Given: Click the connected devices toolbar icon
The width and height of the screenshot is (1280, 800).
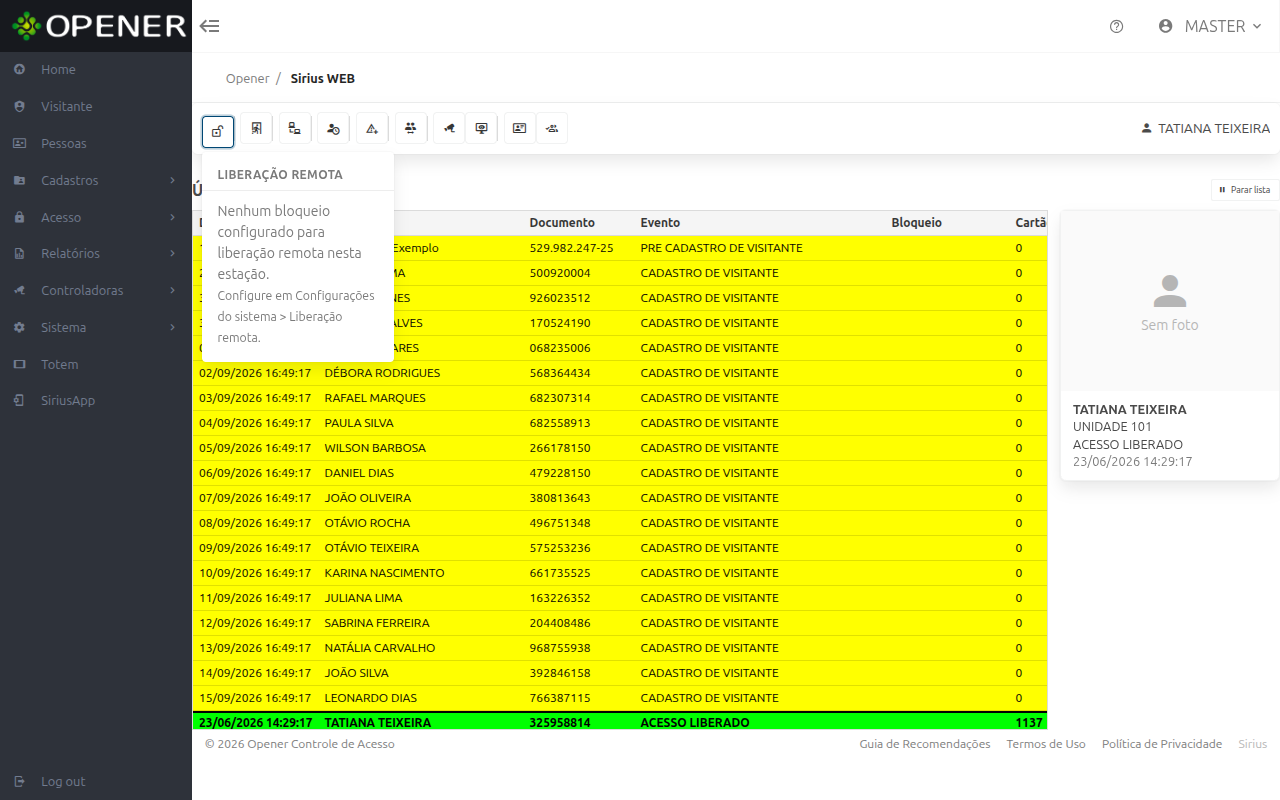Looking at the screenshot, I should tap(295, 128).
